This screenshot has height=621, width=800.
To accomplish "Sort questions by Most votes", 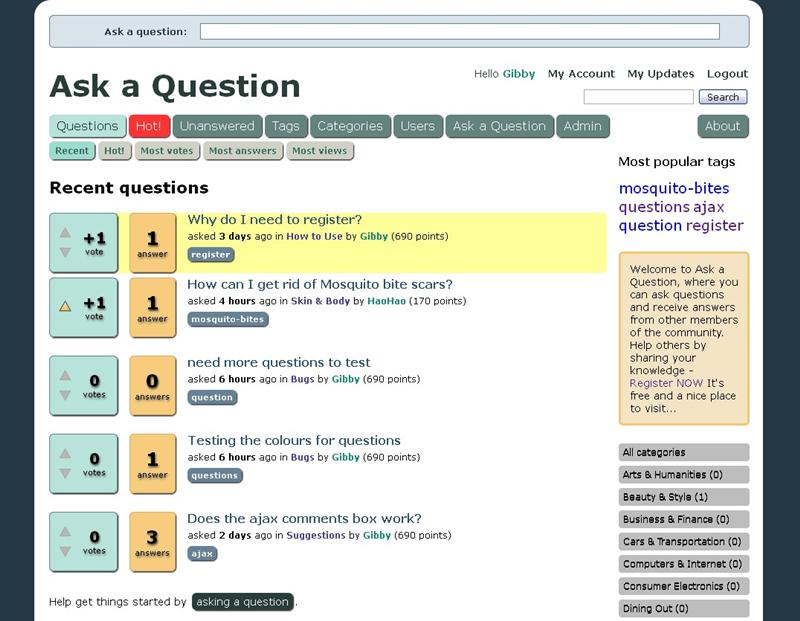I will coord(166,151).
